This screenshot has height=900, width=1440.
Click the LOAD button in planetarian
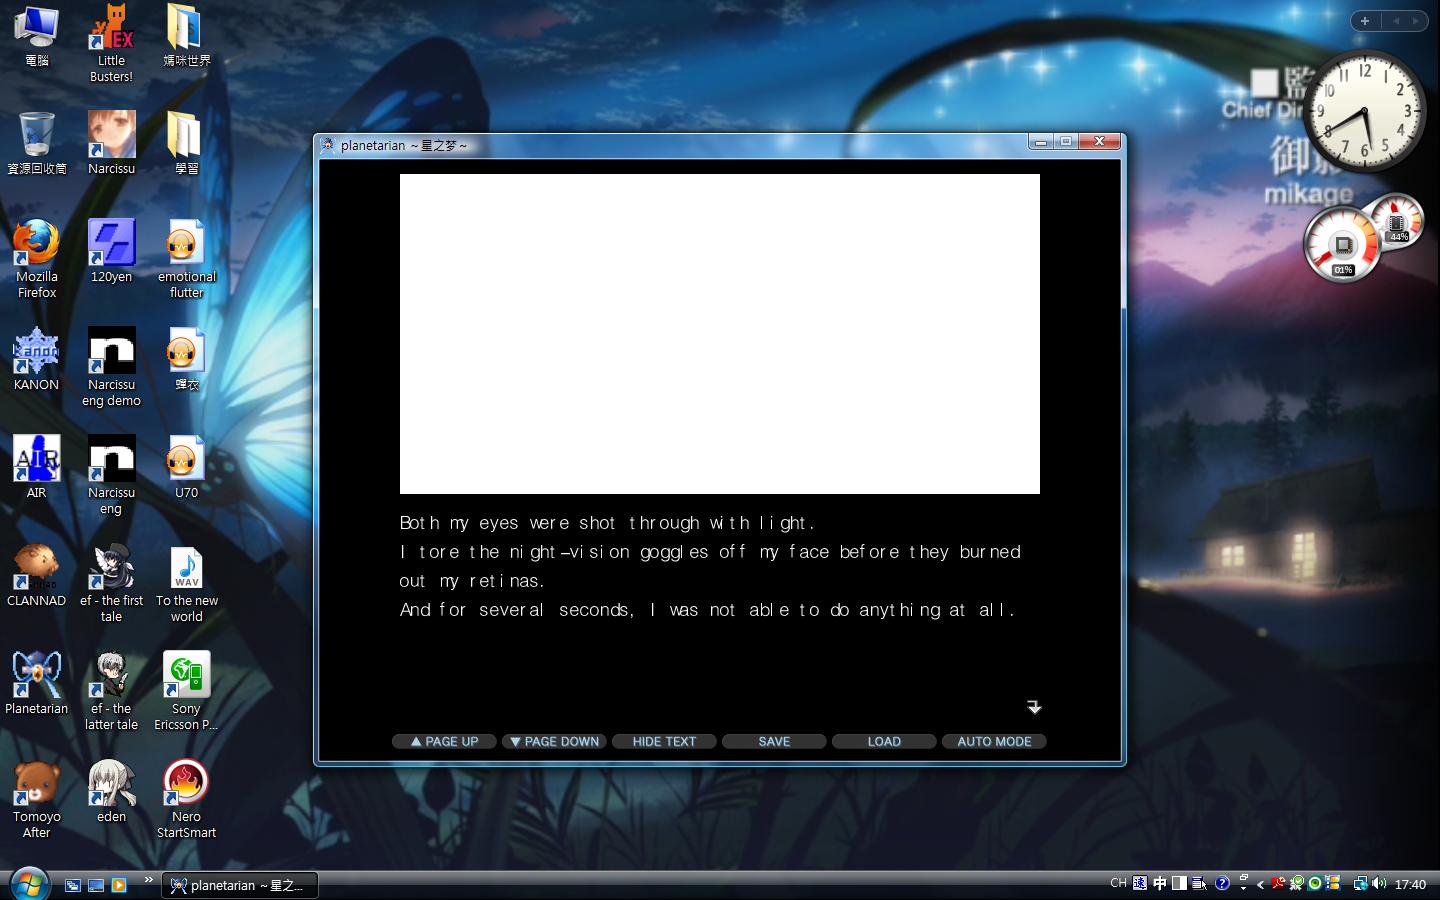(x=884, y=741)
